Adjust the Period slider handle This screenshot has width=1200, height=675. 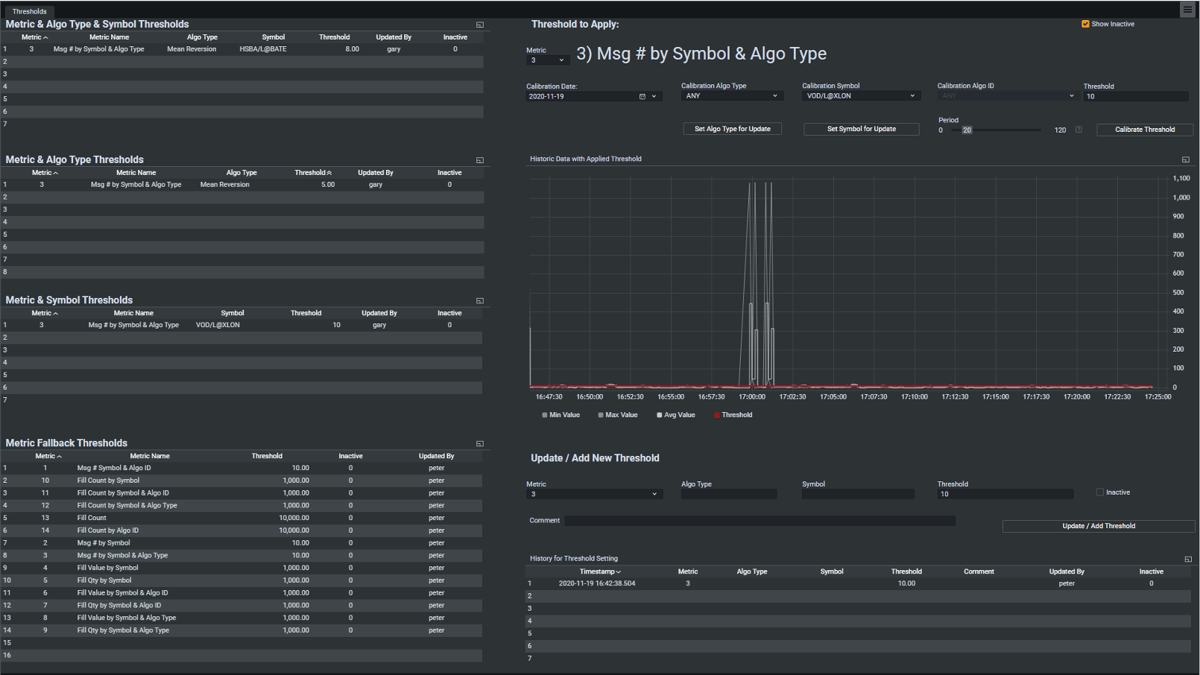pos(967,130)
